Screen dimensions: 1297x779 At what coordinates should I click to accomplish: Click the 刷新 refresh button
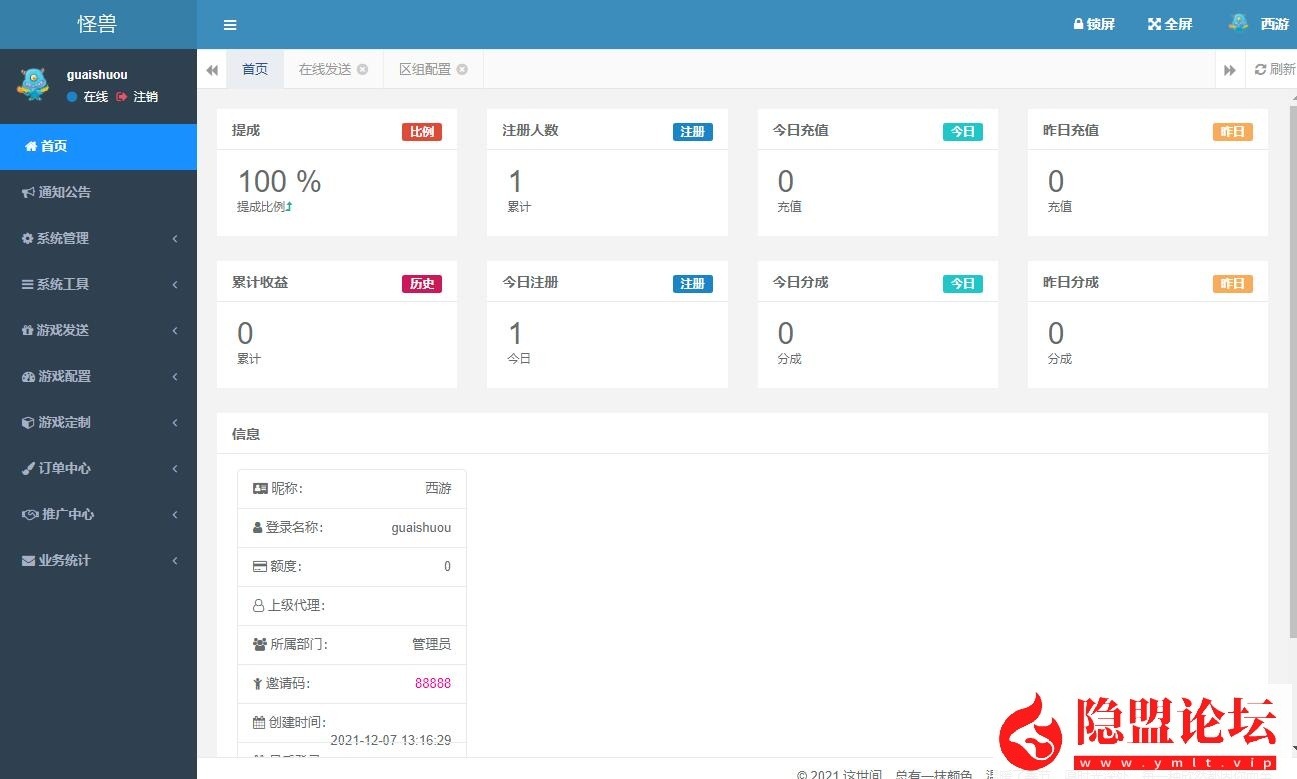(x=1272, y=69)
